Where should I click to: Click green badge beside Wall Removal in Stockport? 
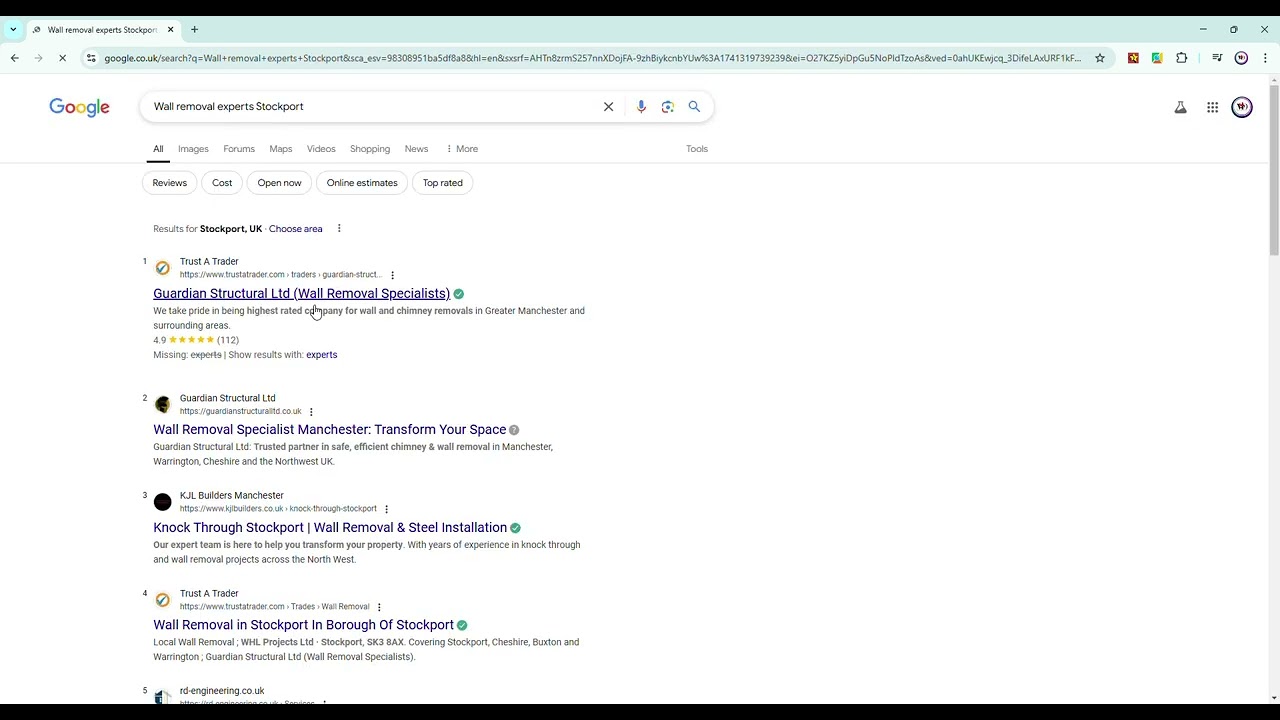coord(462,625)
